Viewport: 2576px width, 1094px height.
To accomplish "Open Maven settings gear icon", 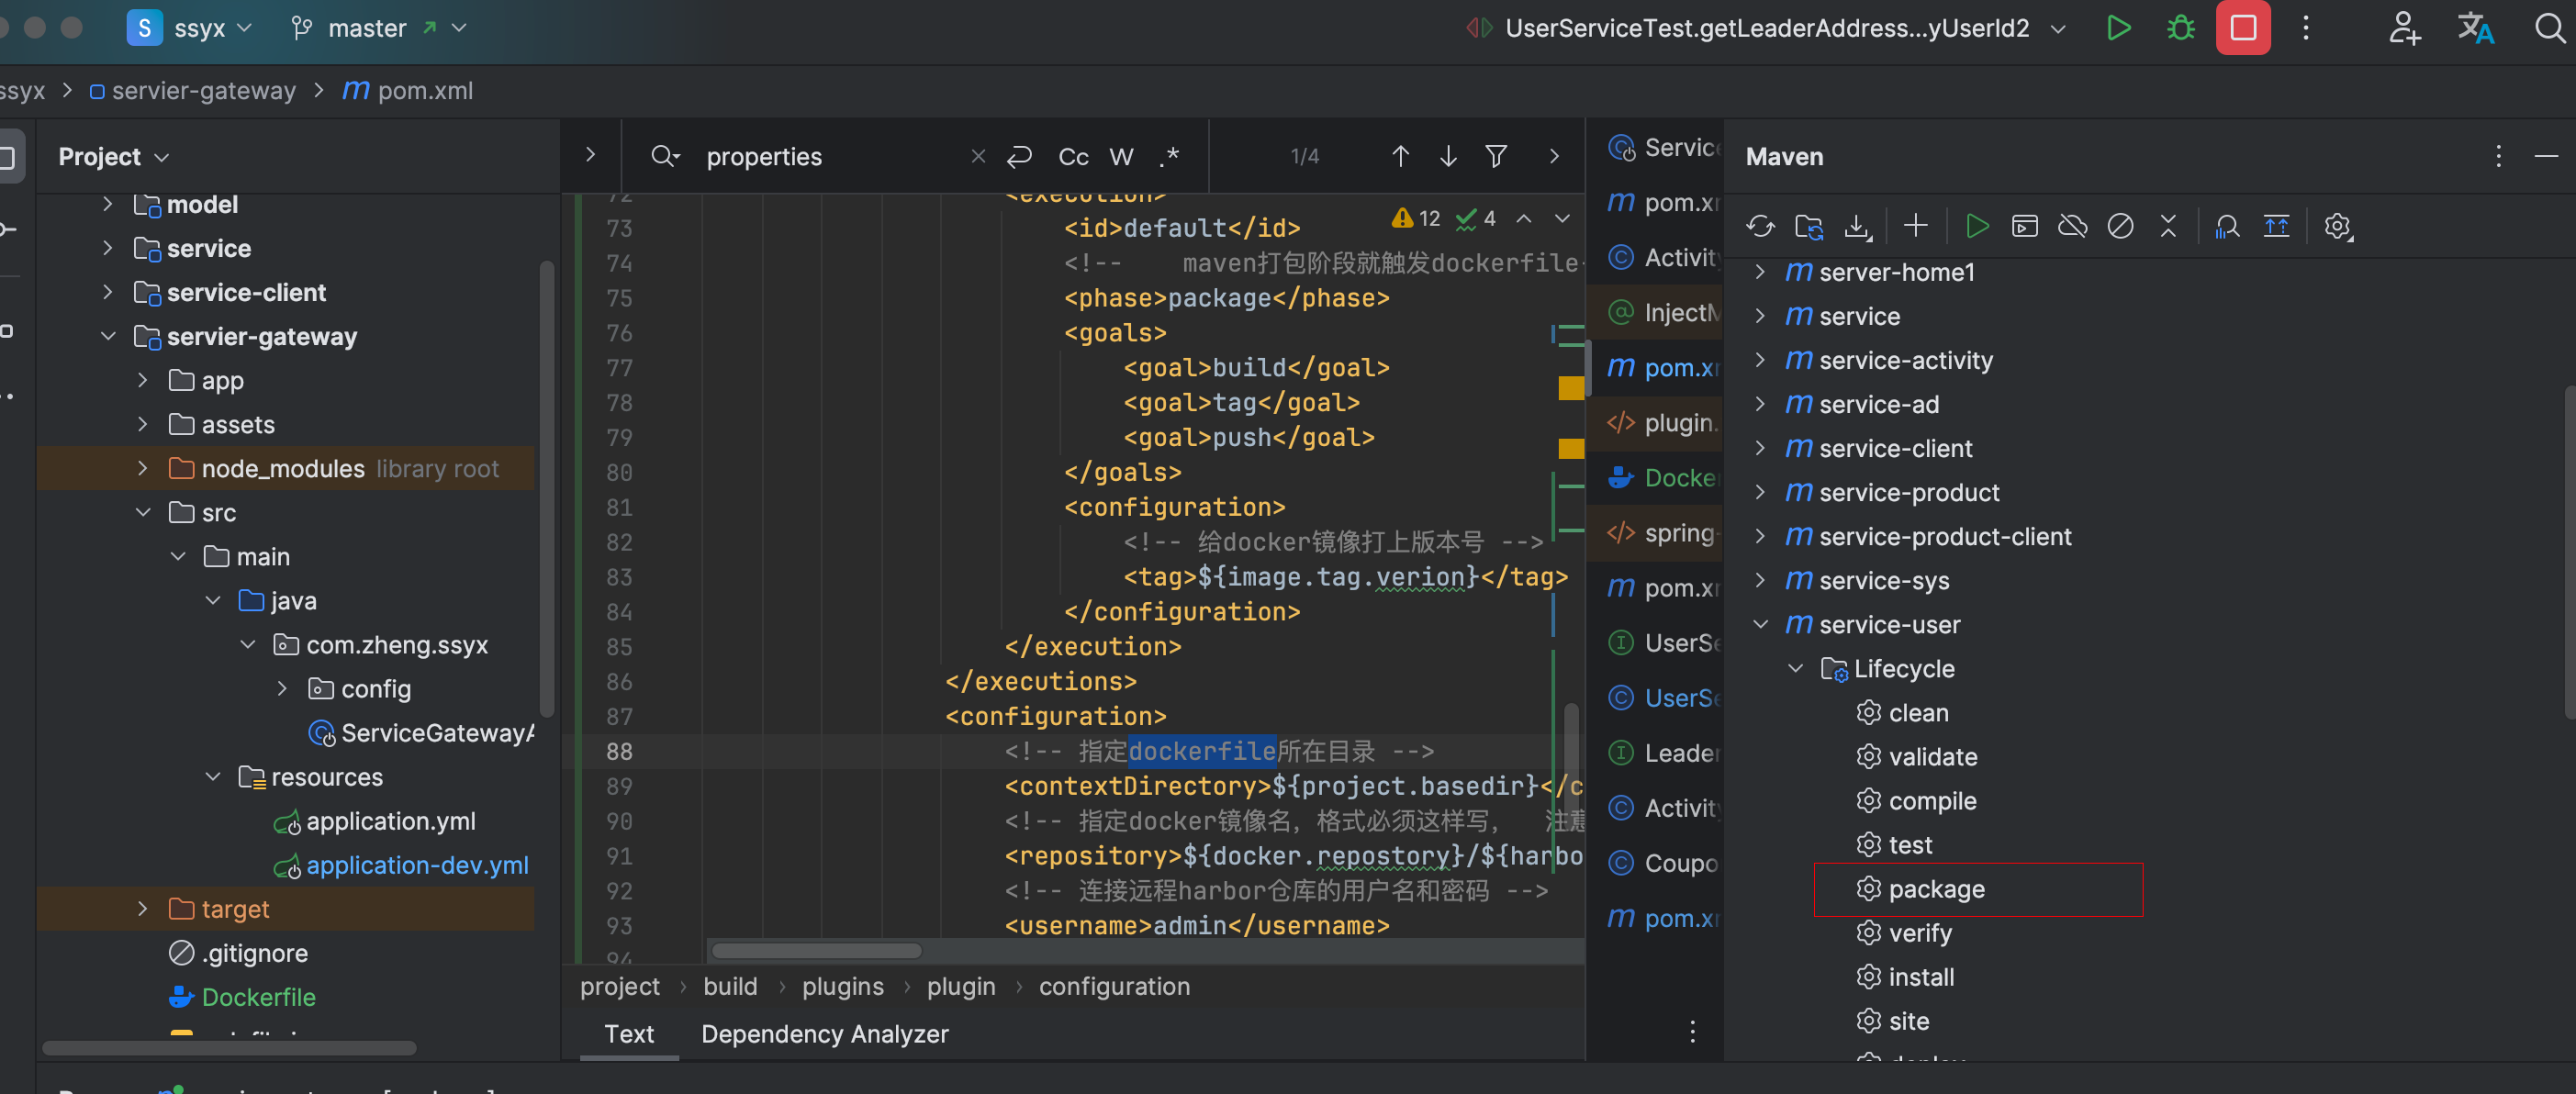I will pyautogui.click(x=2337, y=226).
